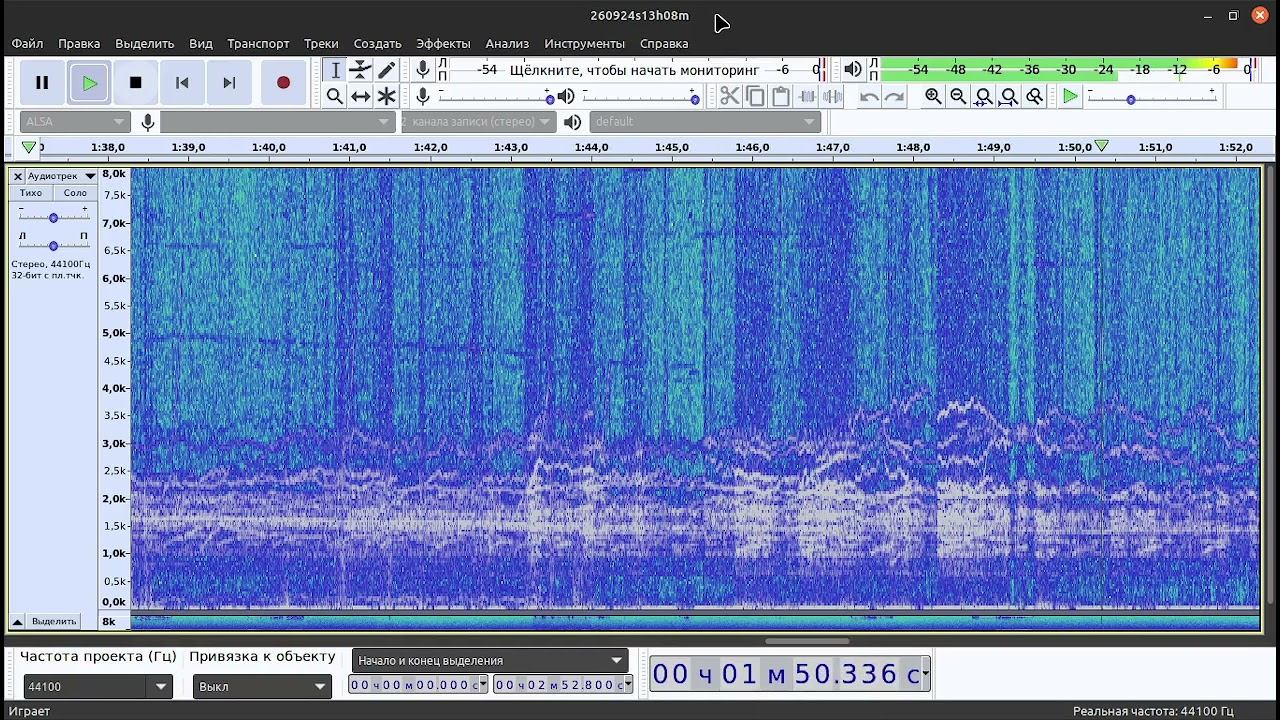The height and width of the screenshot is (720, 1280).
Task: Select the Draw (pencil) tool
Action: [x=387, y=70]
